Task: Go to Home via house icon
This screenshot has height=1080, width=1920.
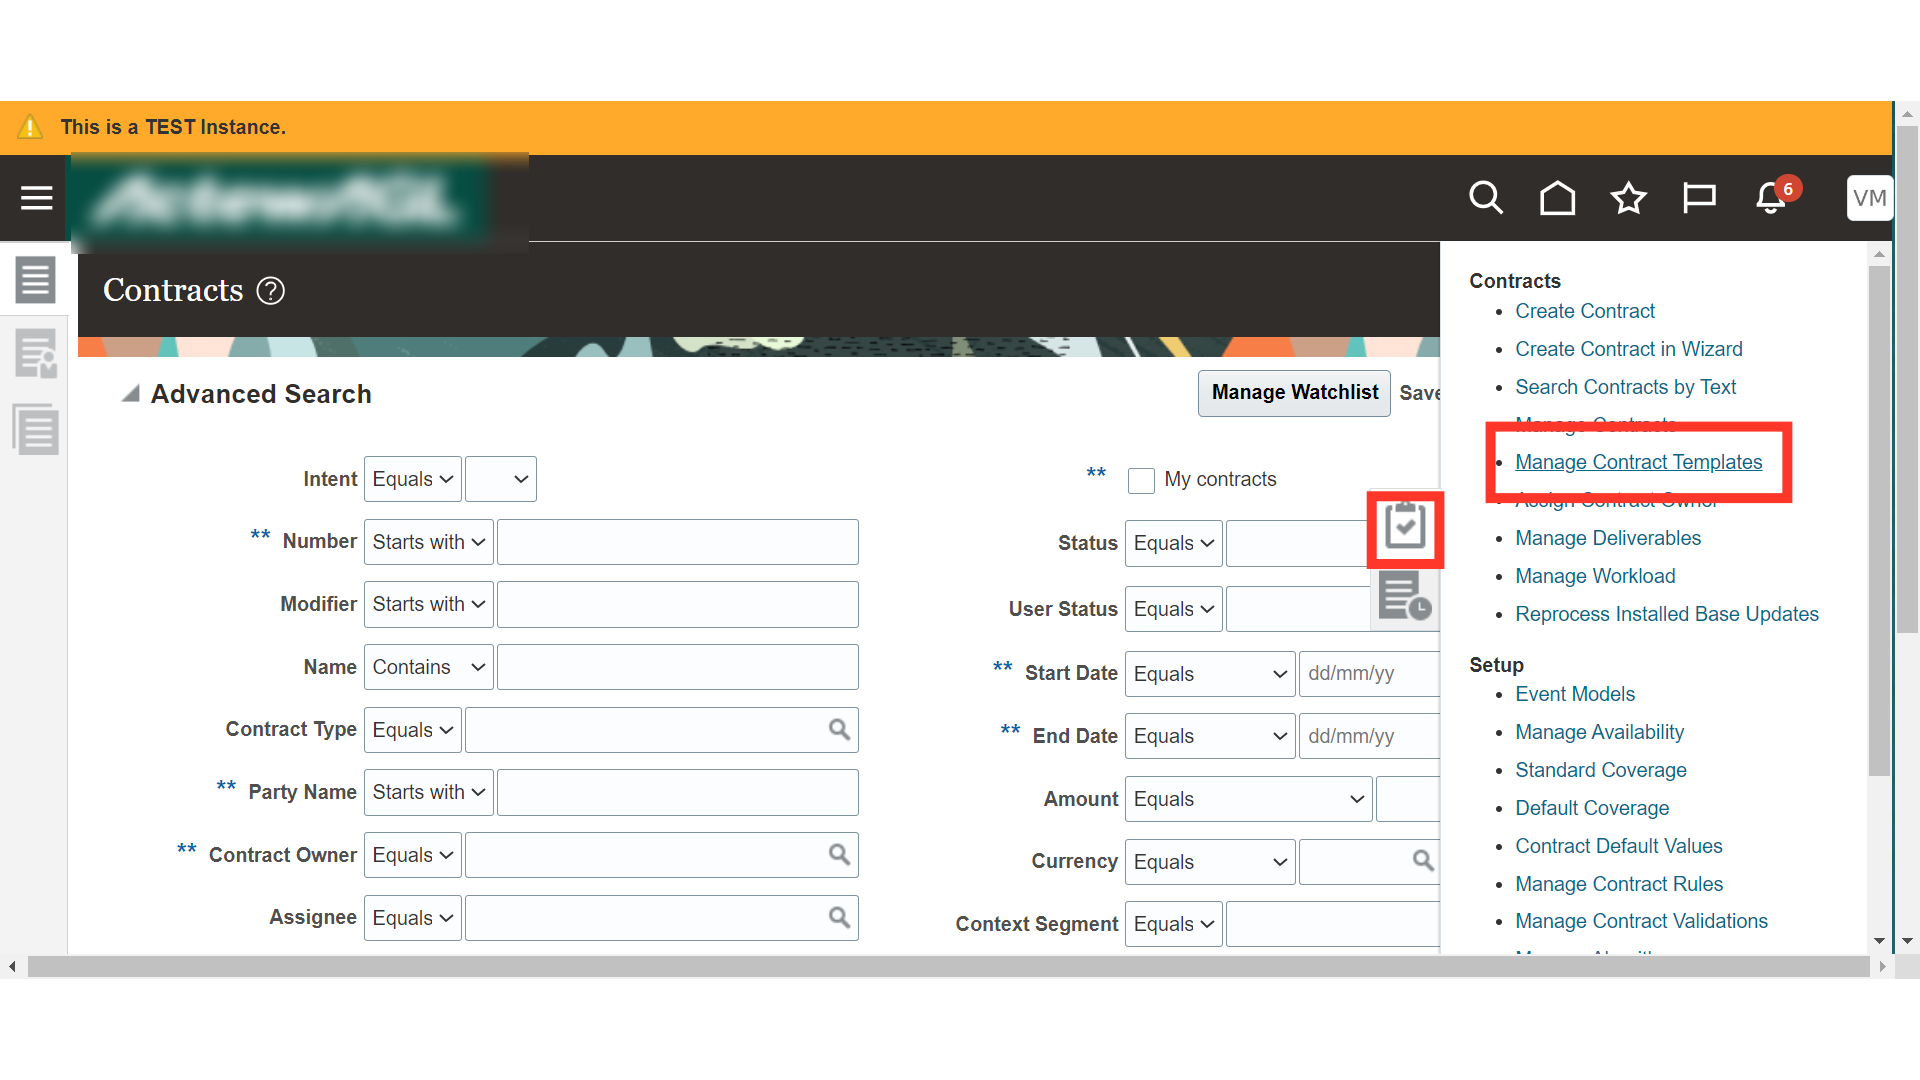Action: [1557, 198]
